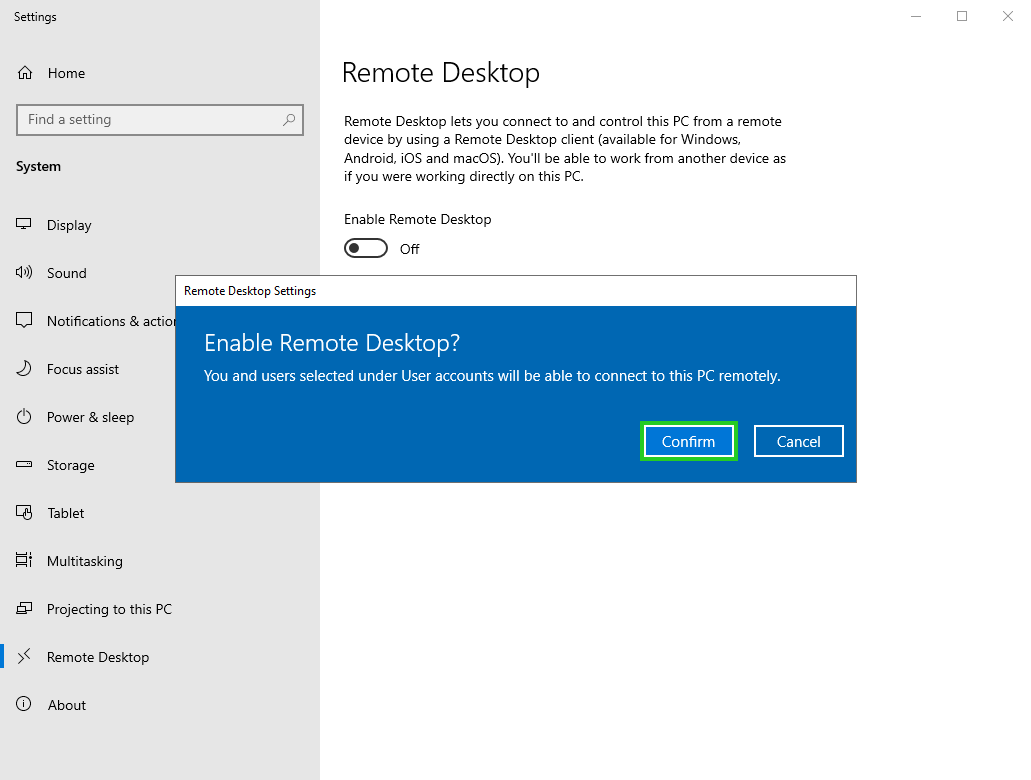Click the magnifier icon in search box
This screenshot has height=780, width=1031.
click(289, 120)
